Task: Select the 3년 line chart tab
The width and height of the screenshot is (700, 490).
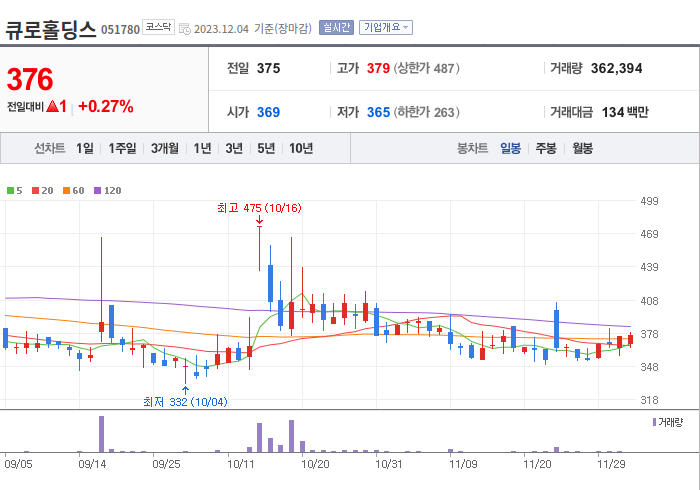Action: (234, 148)
